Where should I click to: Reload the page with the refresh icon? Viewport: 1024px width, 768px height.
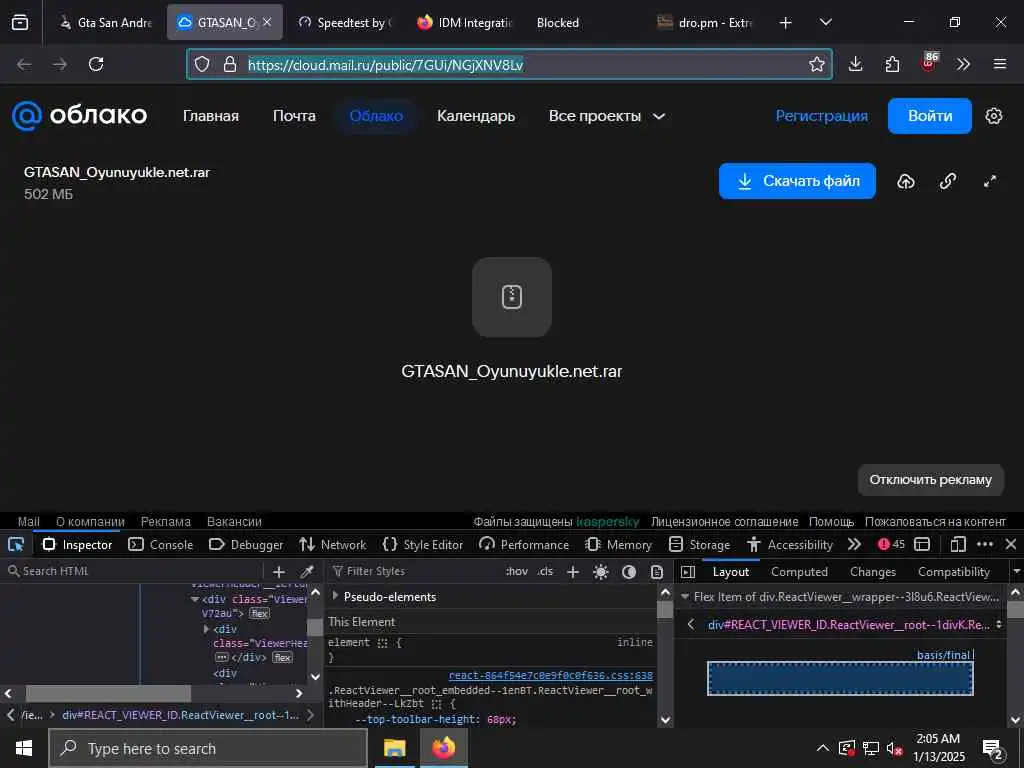coord(96,64)
